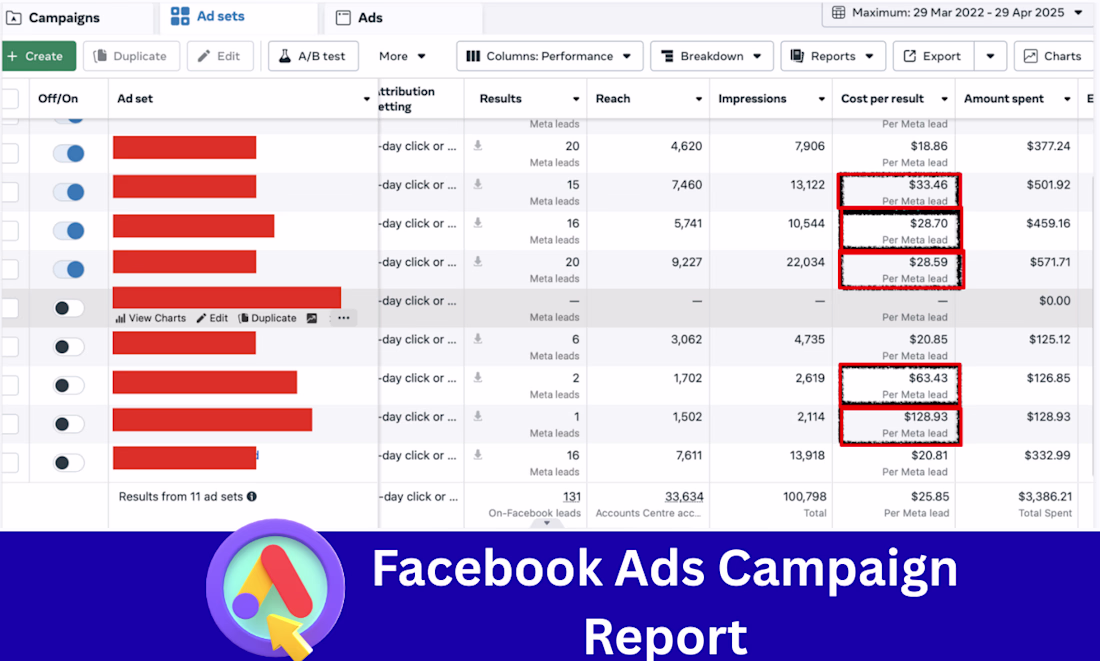
Task: Open the Charts panel
Action: tap(1054, 56)
